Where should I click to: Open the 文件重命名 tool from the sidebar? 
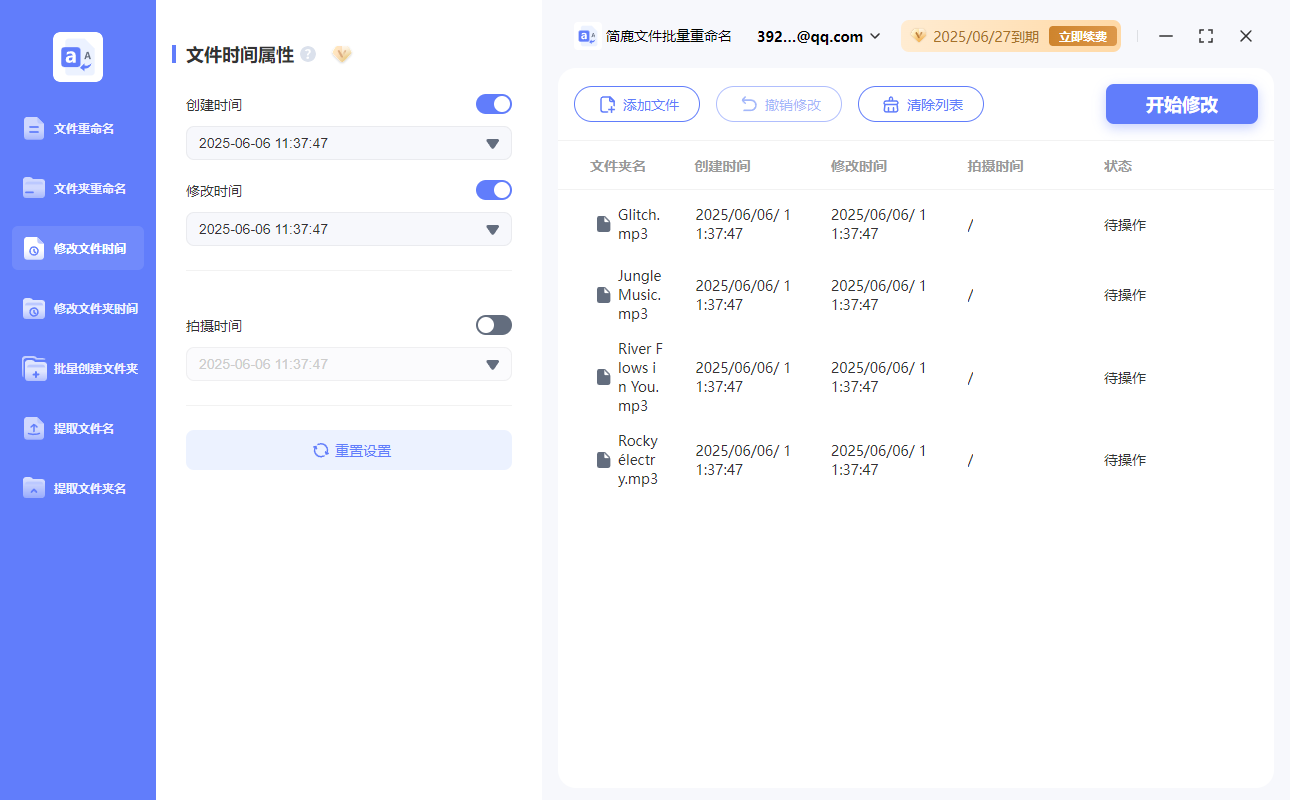click(x=77, y=128)
